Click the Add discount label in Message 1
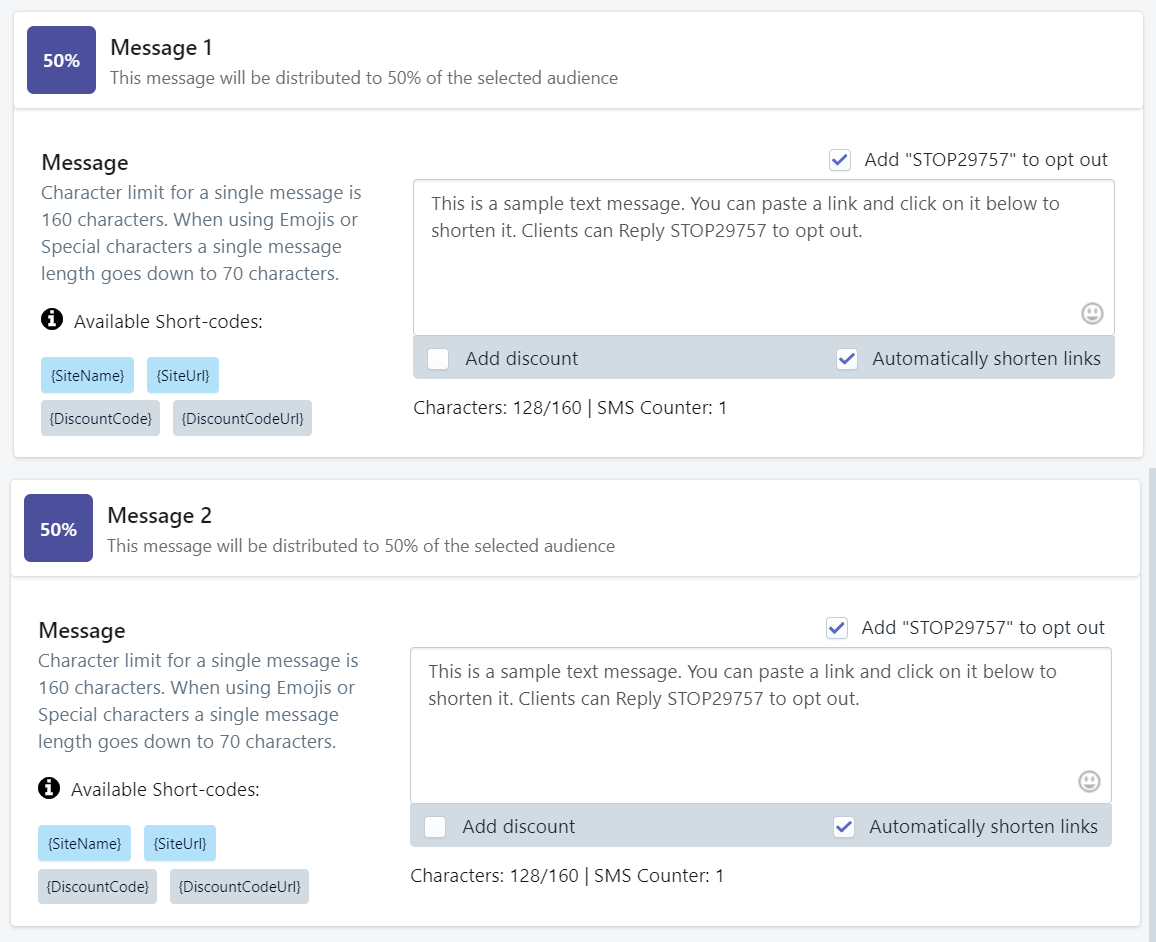The width and height of the screenshot is (1156, 942). click(x=522, y=359)
